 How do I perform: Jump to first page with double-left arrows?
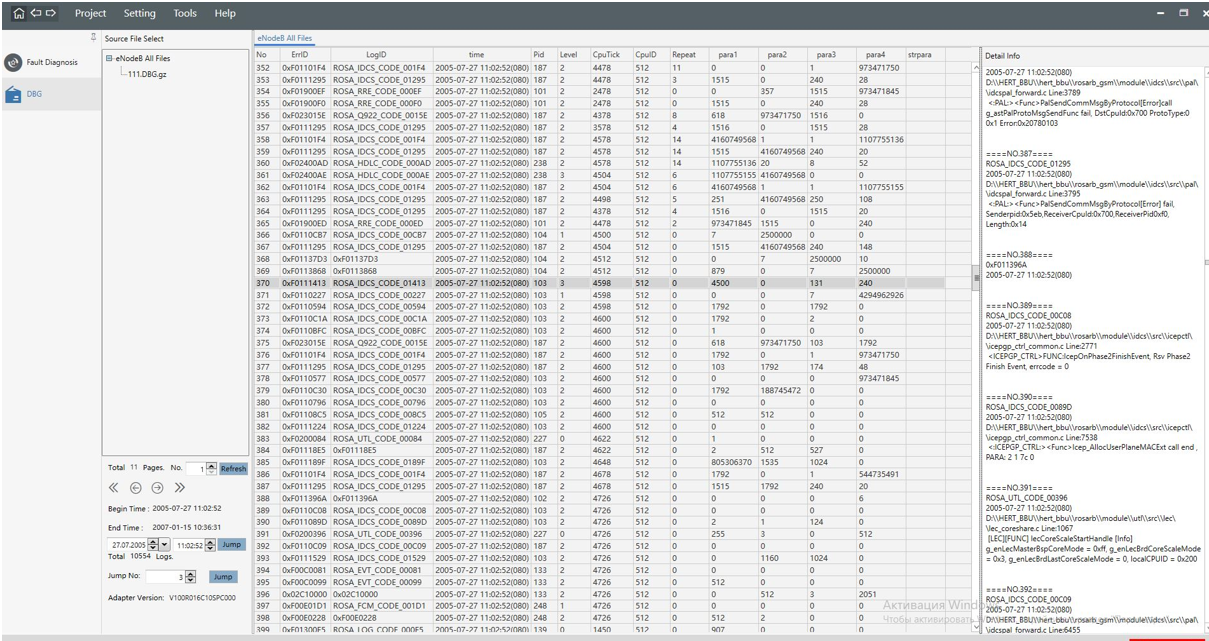(x=114, y=488)
